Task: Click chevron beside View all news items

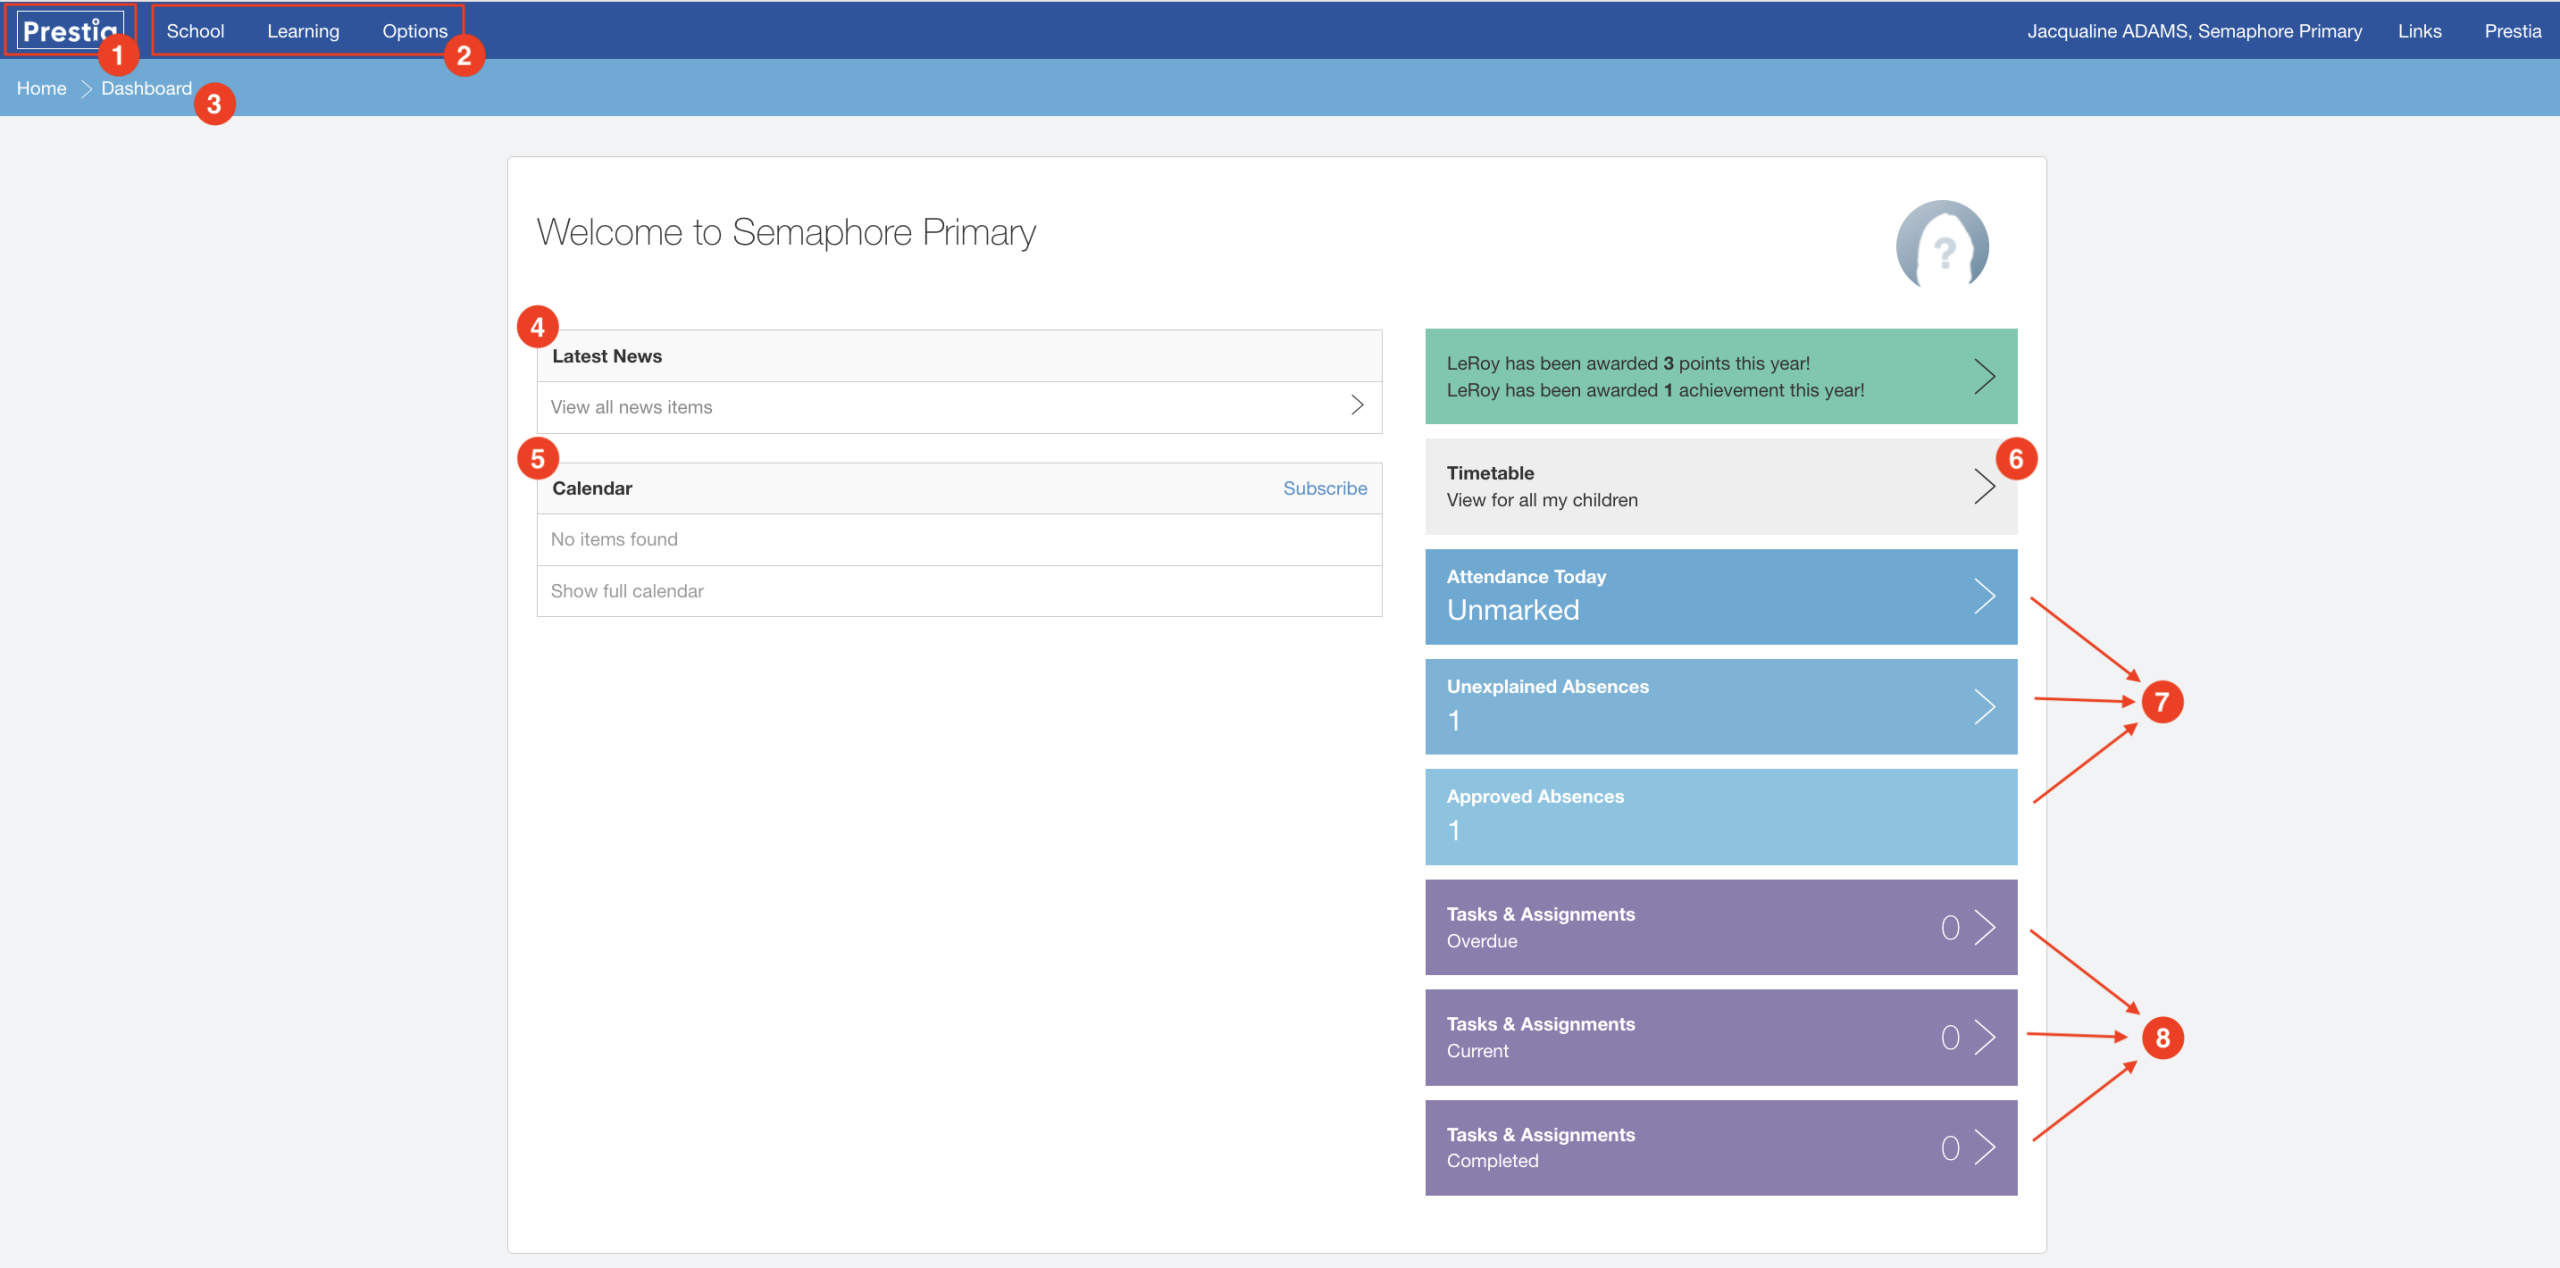Action: pyautogui.click(x=1357, y=405)
